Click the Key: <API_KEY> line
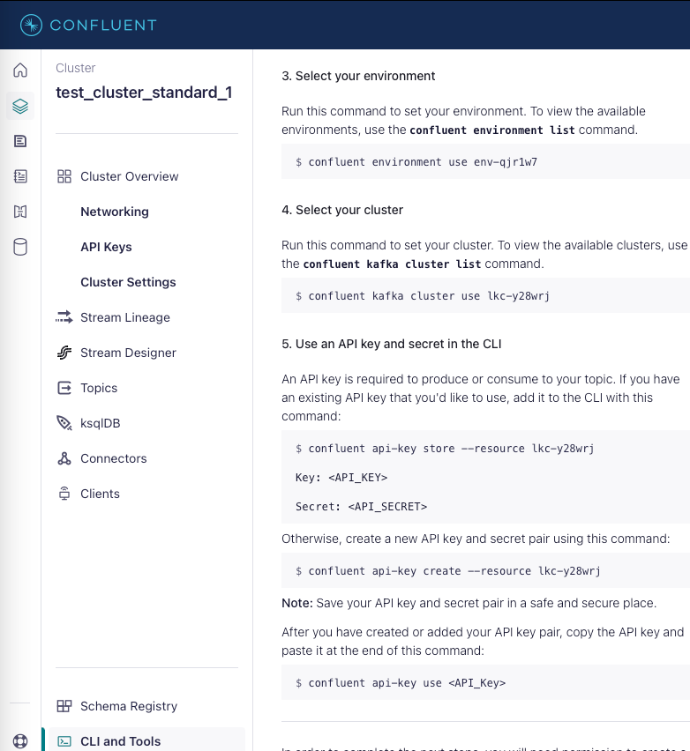690x751 pixels. [341, 478]
